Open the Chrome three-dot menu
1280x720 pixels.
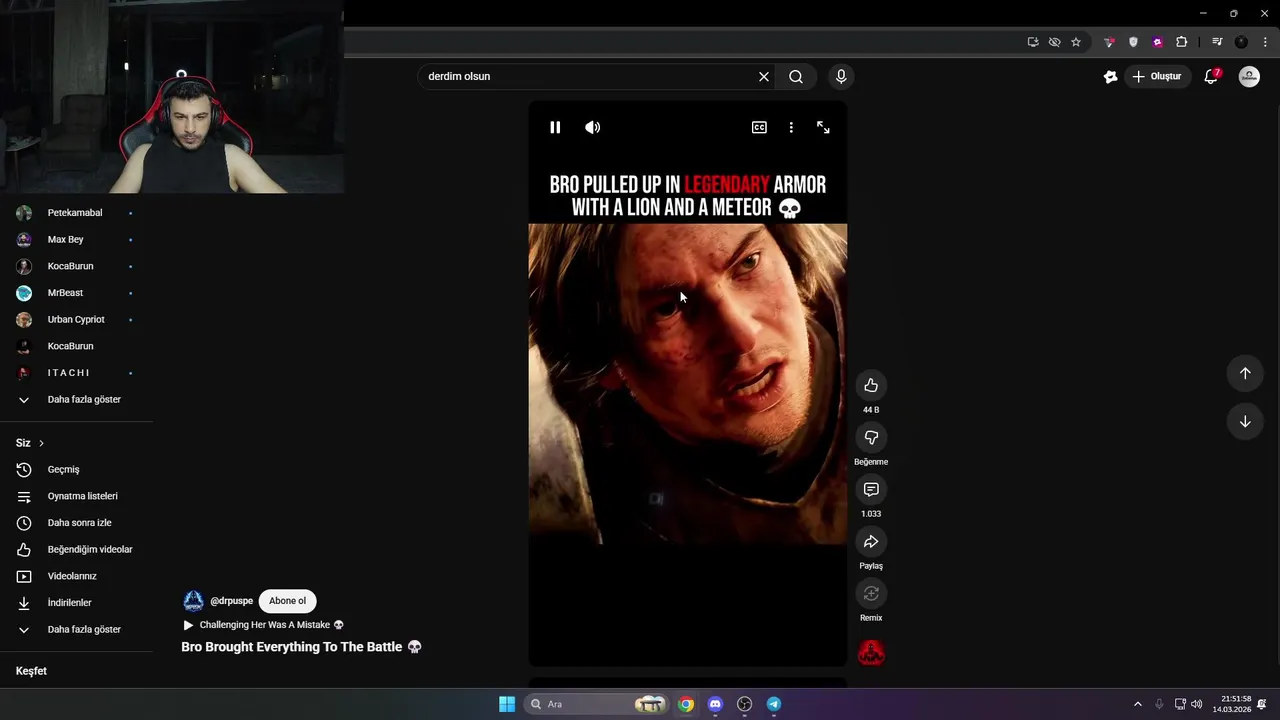1265,42
